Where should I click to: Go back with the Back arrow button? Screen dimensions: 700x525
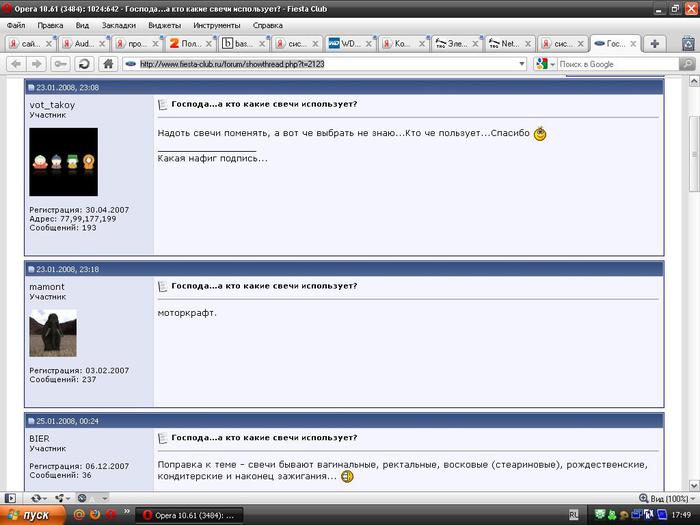(16, 64)
